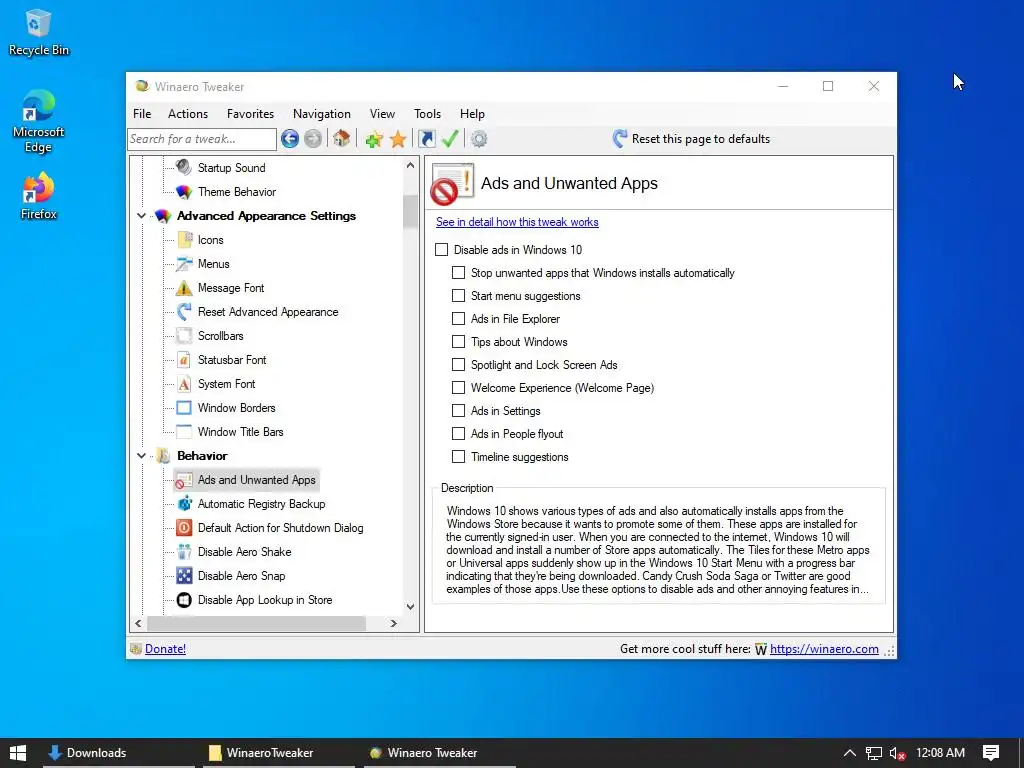
Task: Check Ads in Settings option
Action: 458,411
